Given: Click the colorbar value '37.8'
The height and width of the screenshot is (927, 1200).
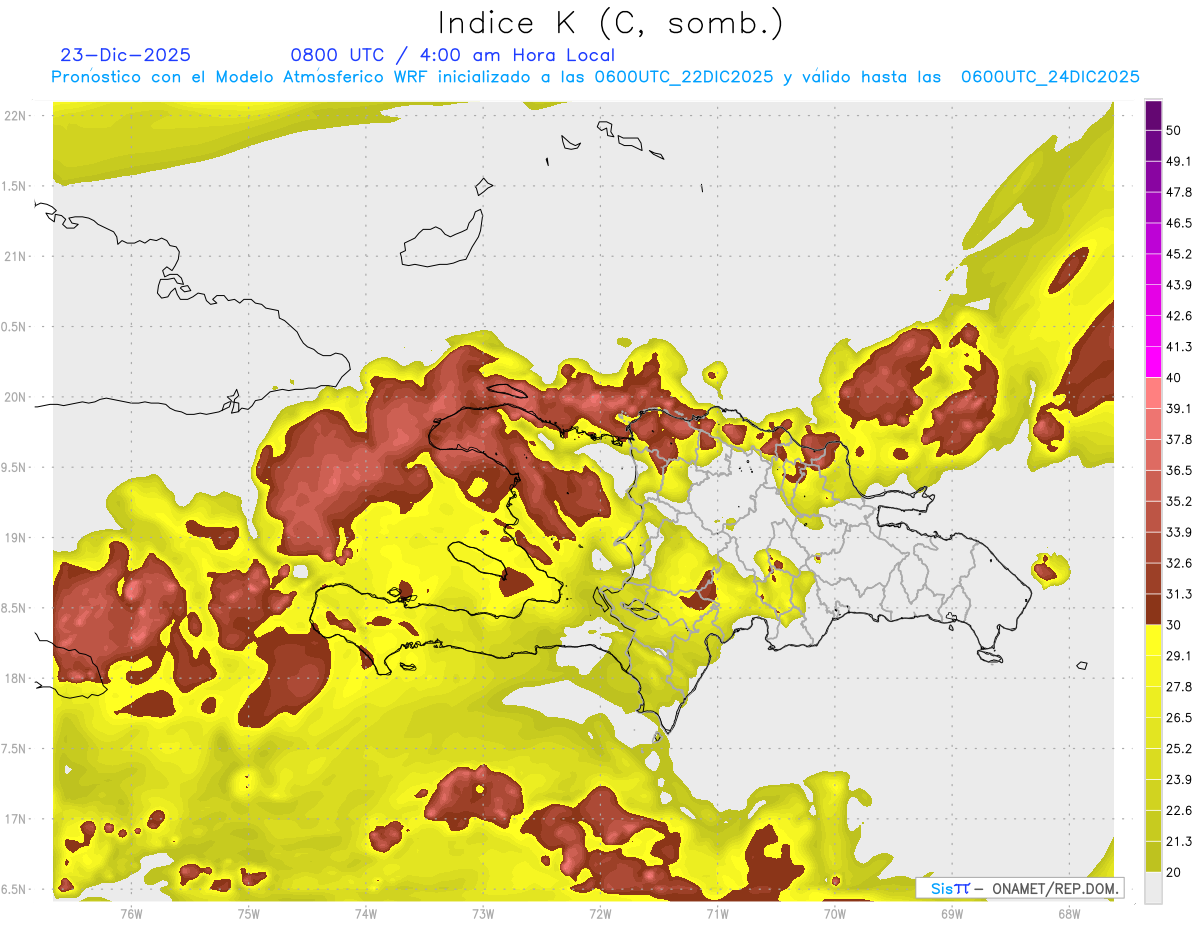Looking at the screenshot, I should [x=1179, y=439].
